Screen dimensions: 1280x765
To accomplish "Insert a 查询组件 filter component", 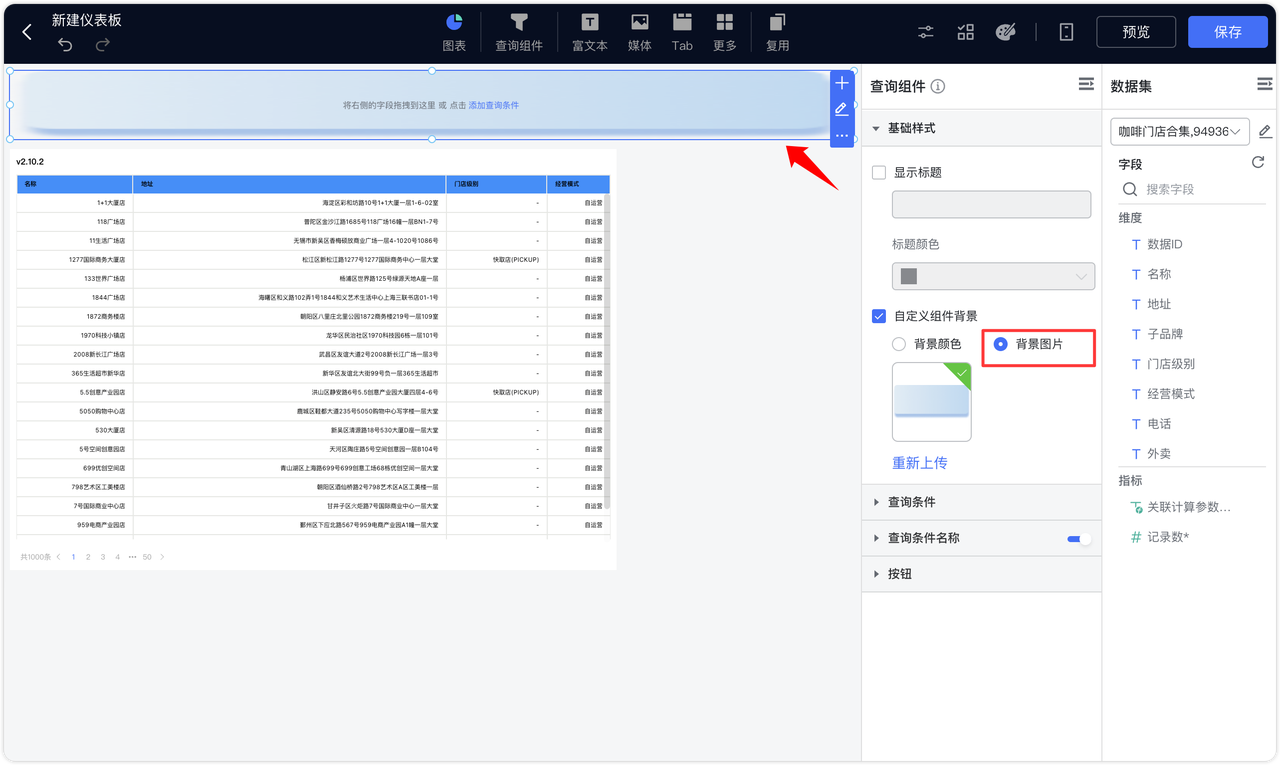I will point(519,32).
